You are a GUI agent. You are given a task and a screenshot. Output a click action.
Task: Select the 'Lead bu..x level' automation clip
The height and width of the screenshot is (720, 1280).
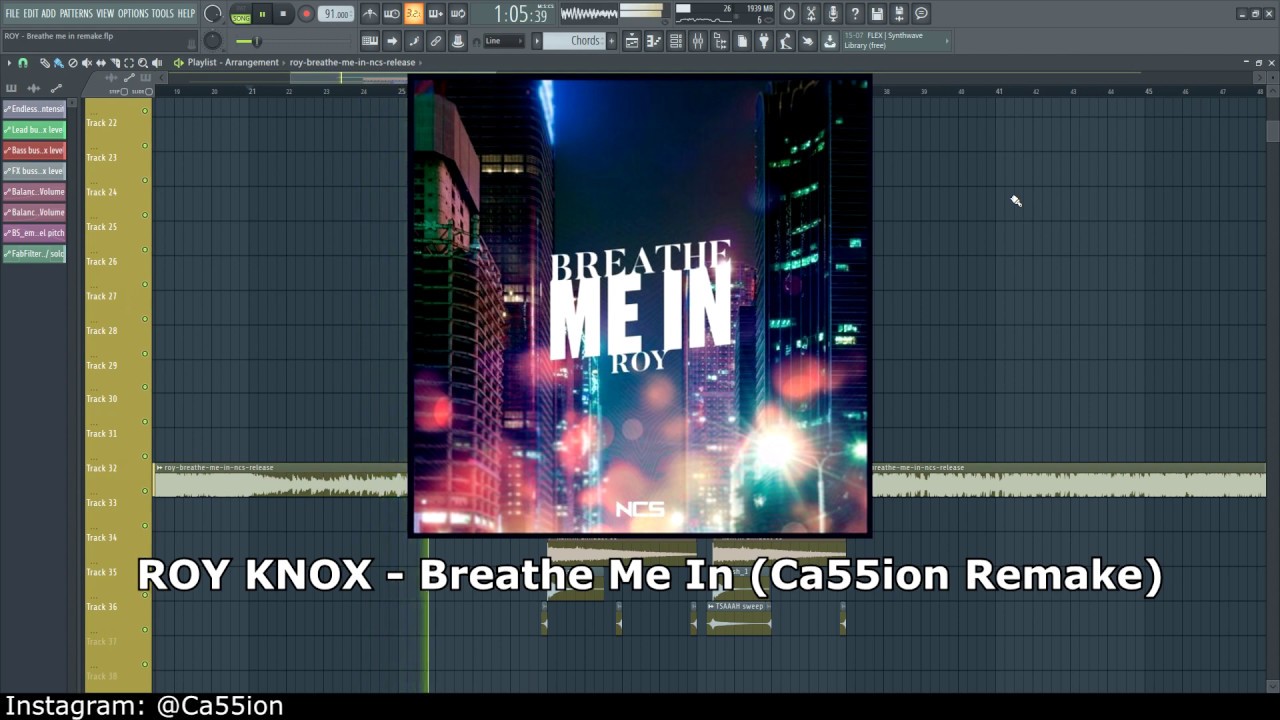coord(34,130)
